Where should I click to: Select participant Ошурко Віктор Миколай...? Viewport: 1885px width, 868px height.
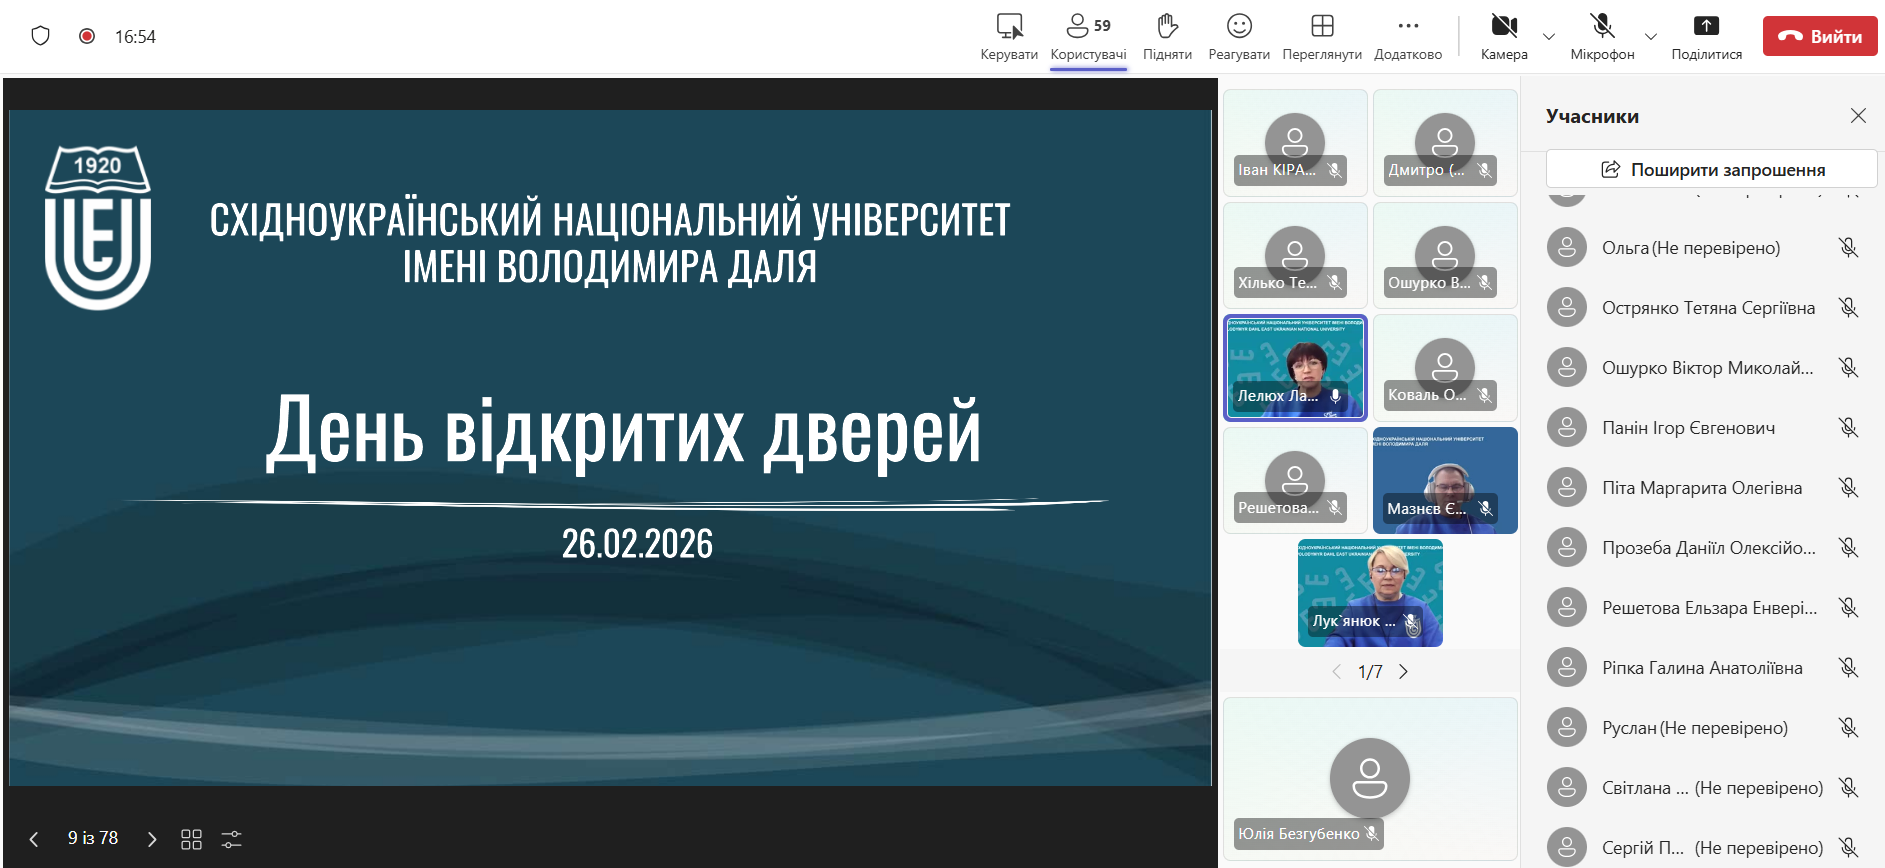[1702, 368]
